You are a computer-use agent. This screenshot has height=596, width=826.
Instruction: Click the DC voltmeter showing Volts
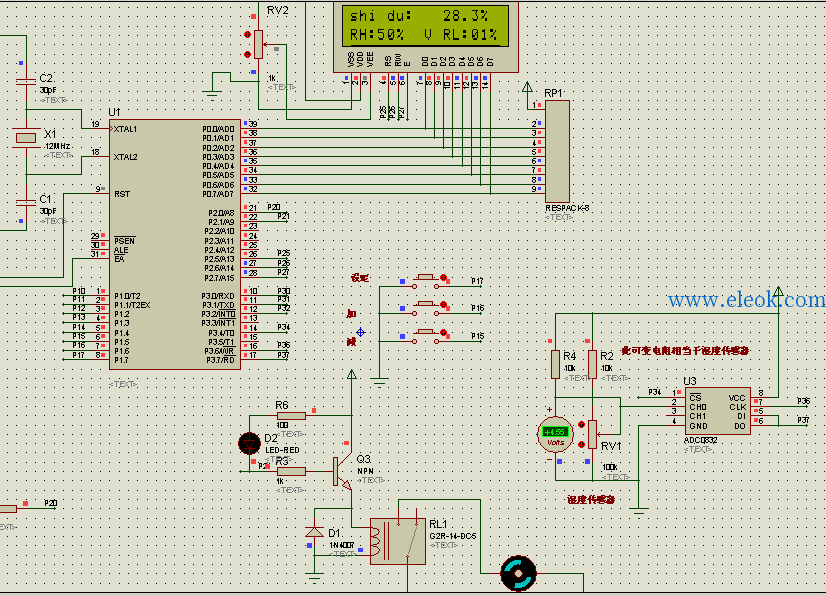pos(555,434)
